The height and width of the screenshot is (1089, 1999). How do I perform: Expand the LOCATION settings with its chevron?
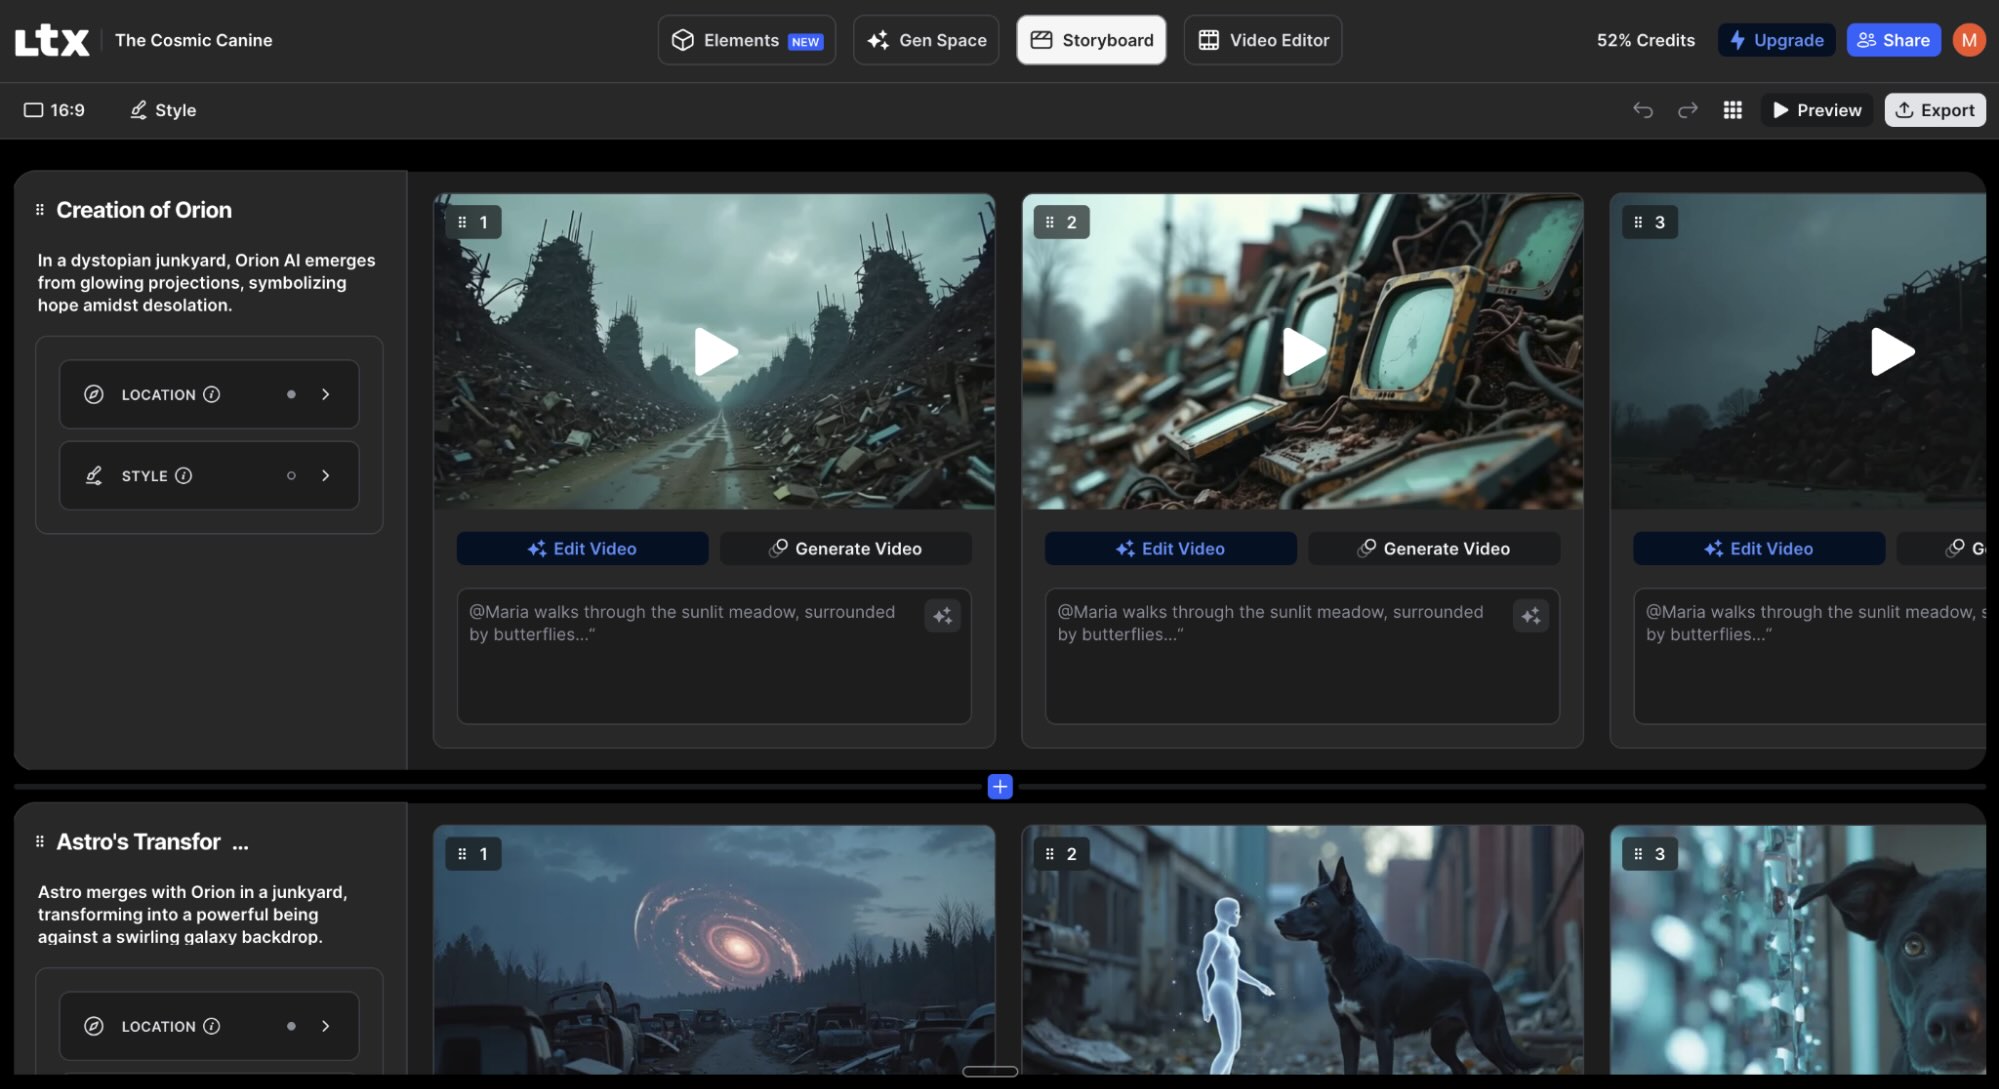326,394
